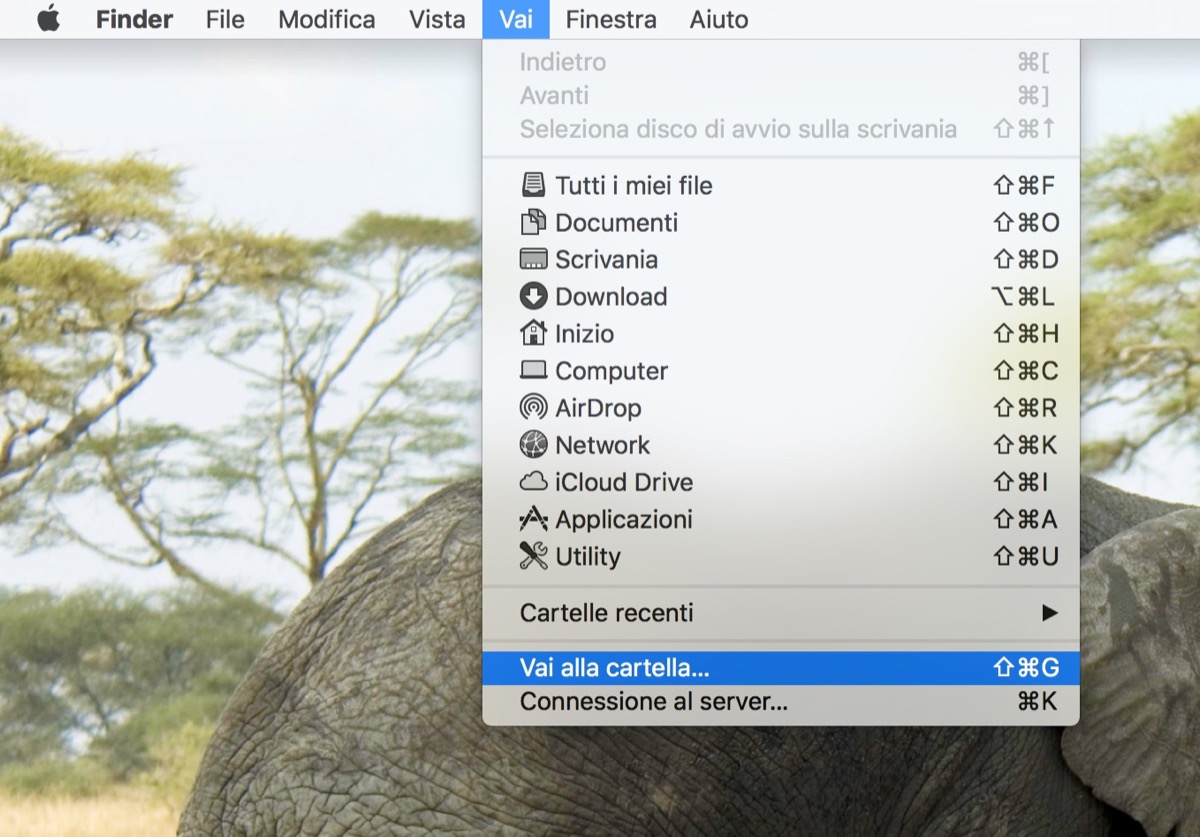Click the Tutti i miei file icon
Viewport: 1200px width, 837px height.
click(x=534, y=185)
